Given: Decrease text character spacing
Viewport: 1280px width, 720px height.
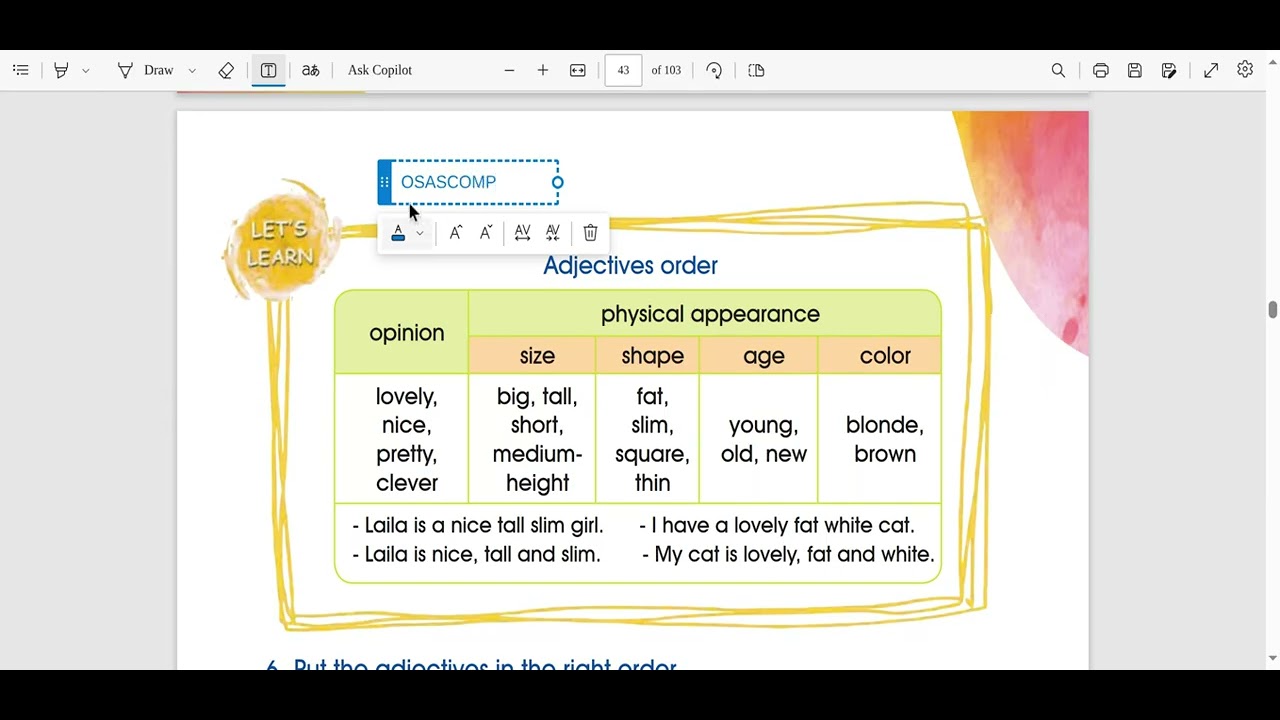Looking at the screenshot, I should point(553,232).
